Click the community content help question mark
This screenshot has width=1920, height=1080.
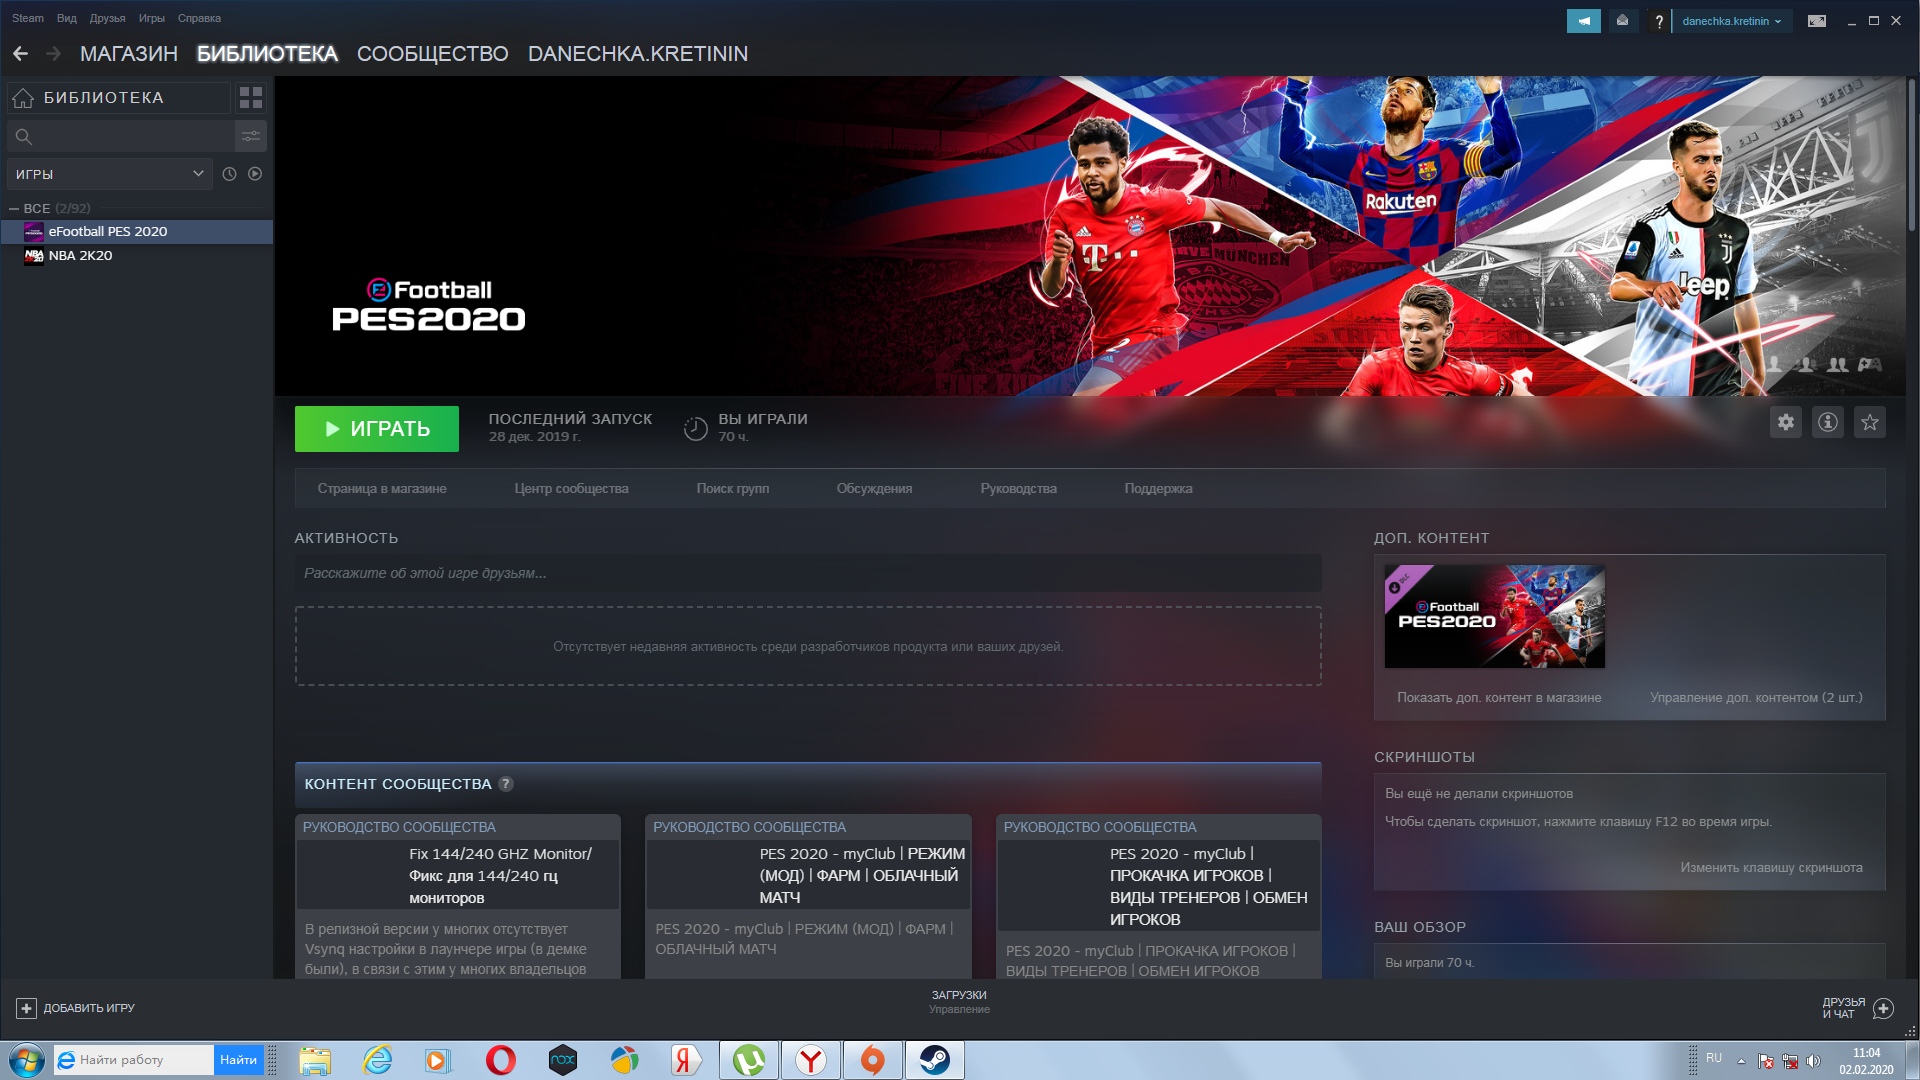click(506, 784)
